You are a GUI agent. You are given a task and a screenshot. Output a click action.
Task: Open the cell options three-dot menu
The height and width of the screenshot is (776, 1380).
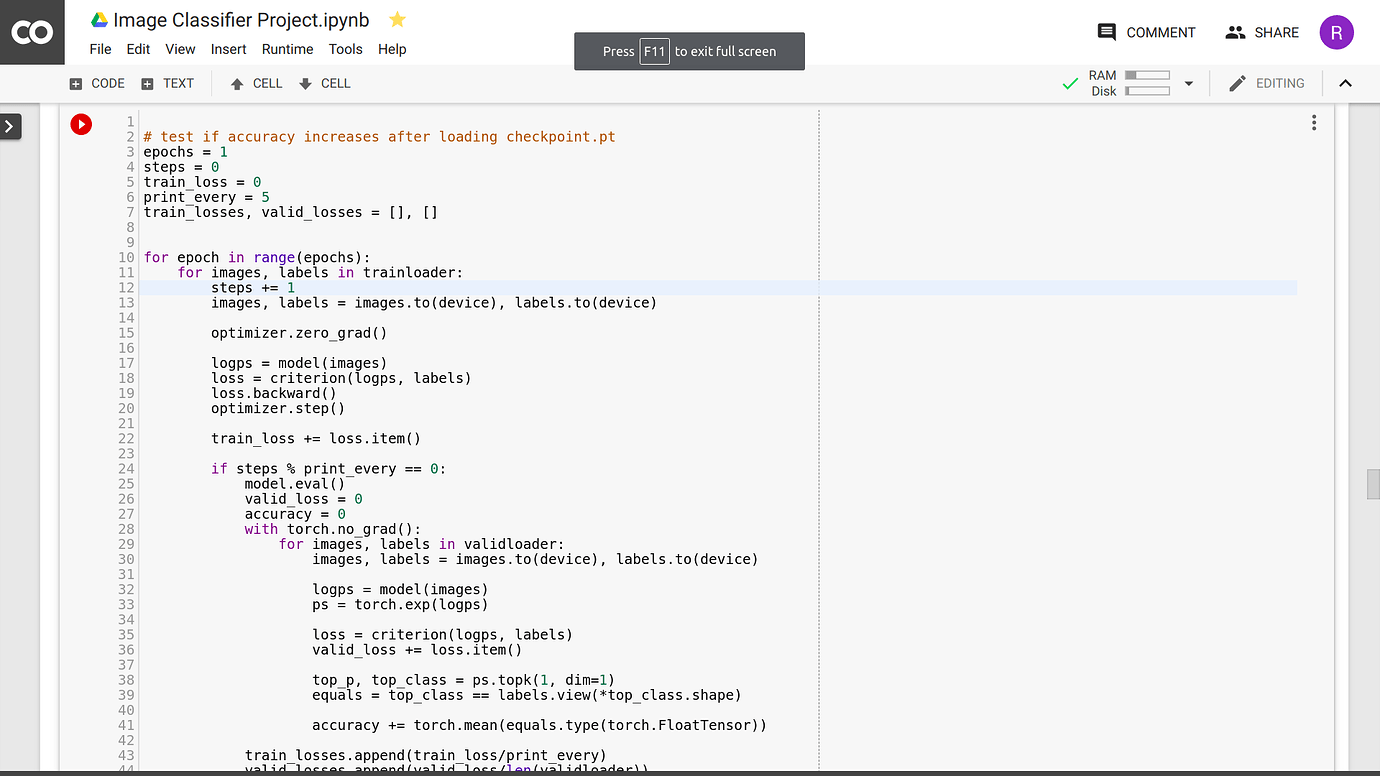(1314, 123)
